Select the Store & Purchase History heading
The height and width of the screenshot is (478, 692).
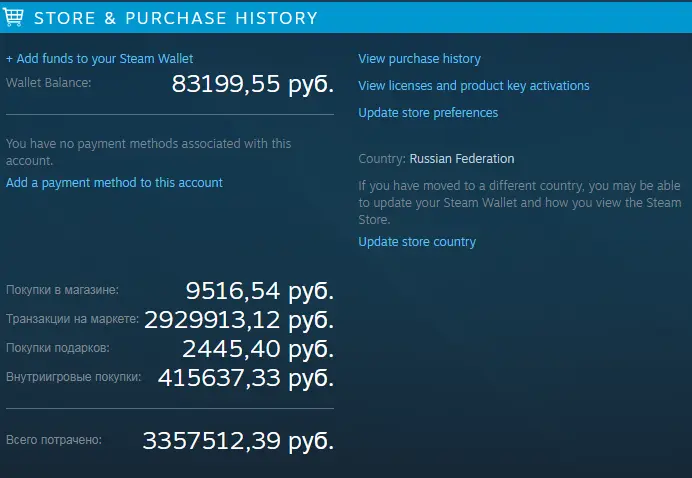[176, 18]
